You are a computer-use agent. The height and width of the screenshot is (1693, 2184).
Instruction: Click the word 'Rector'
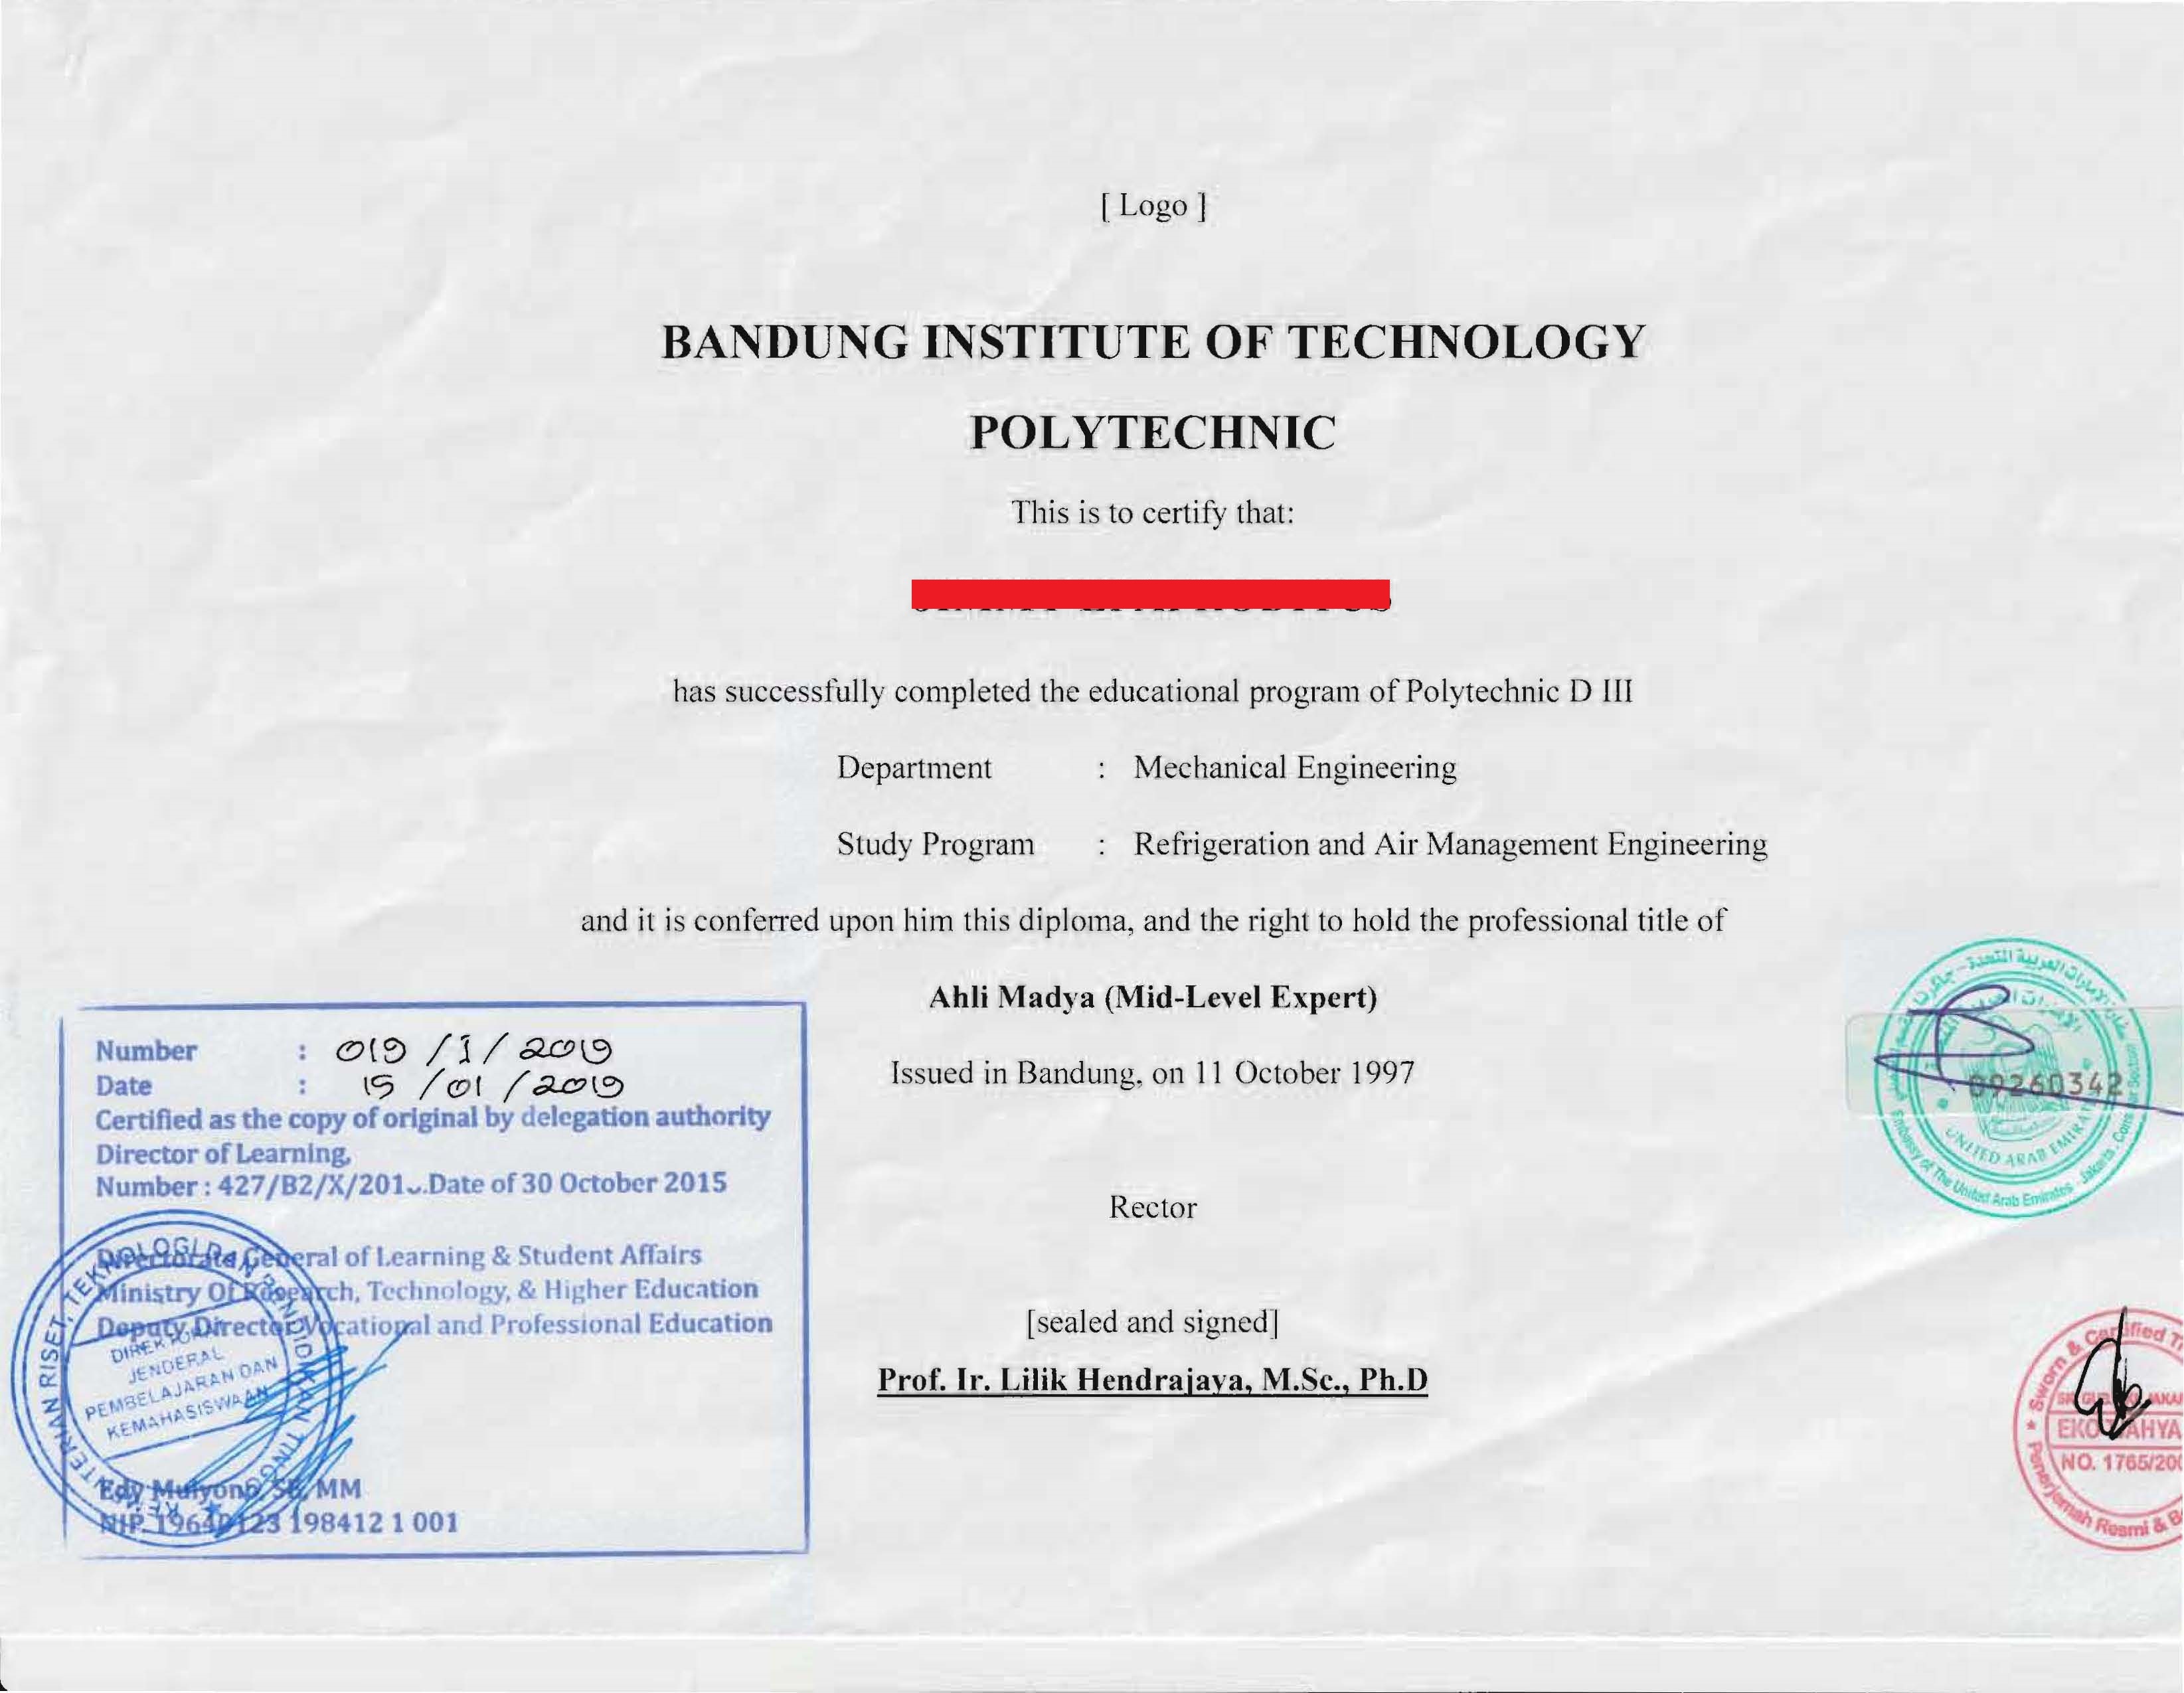[1153, 1208]
